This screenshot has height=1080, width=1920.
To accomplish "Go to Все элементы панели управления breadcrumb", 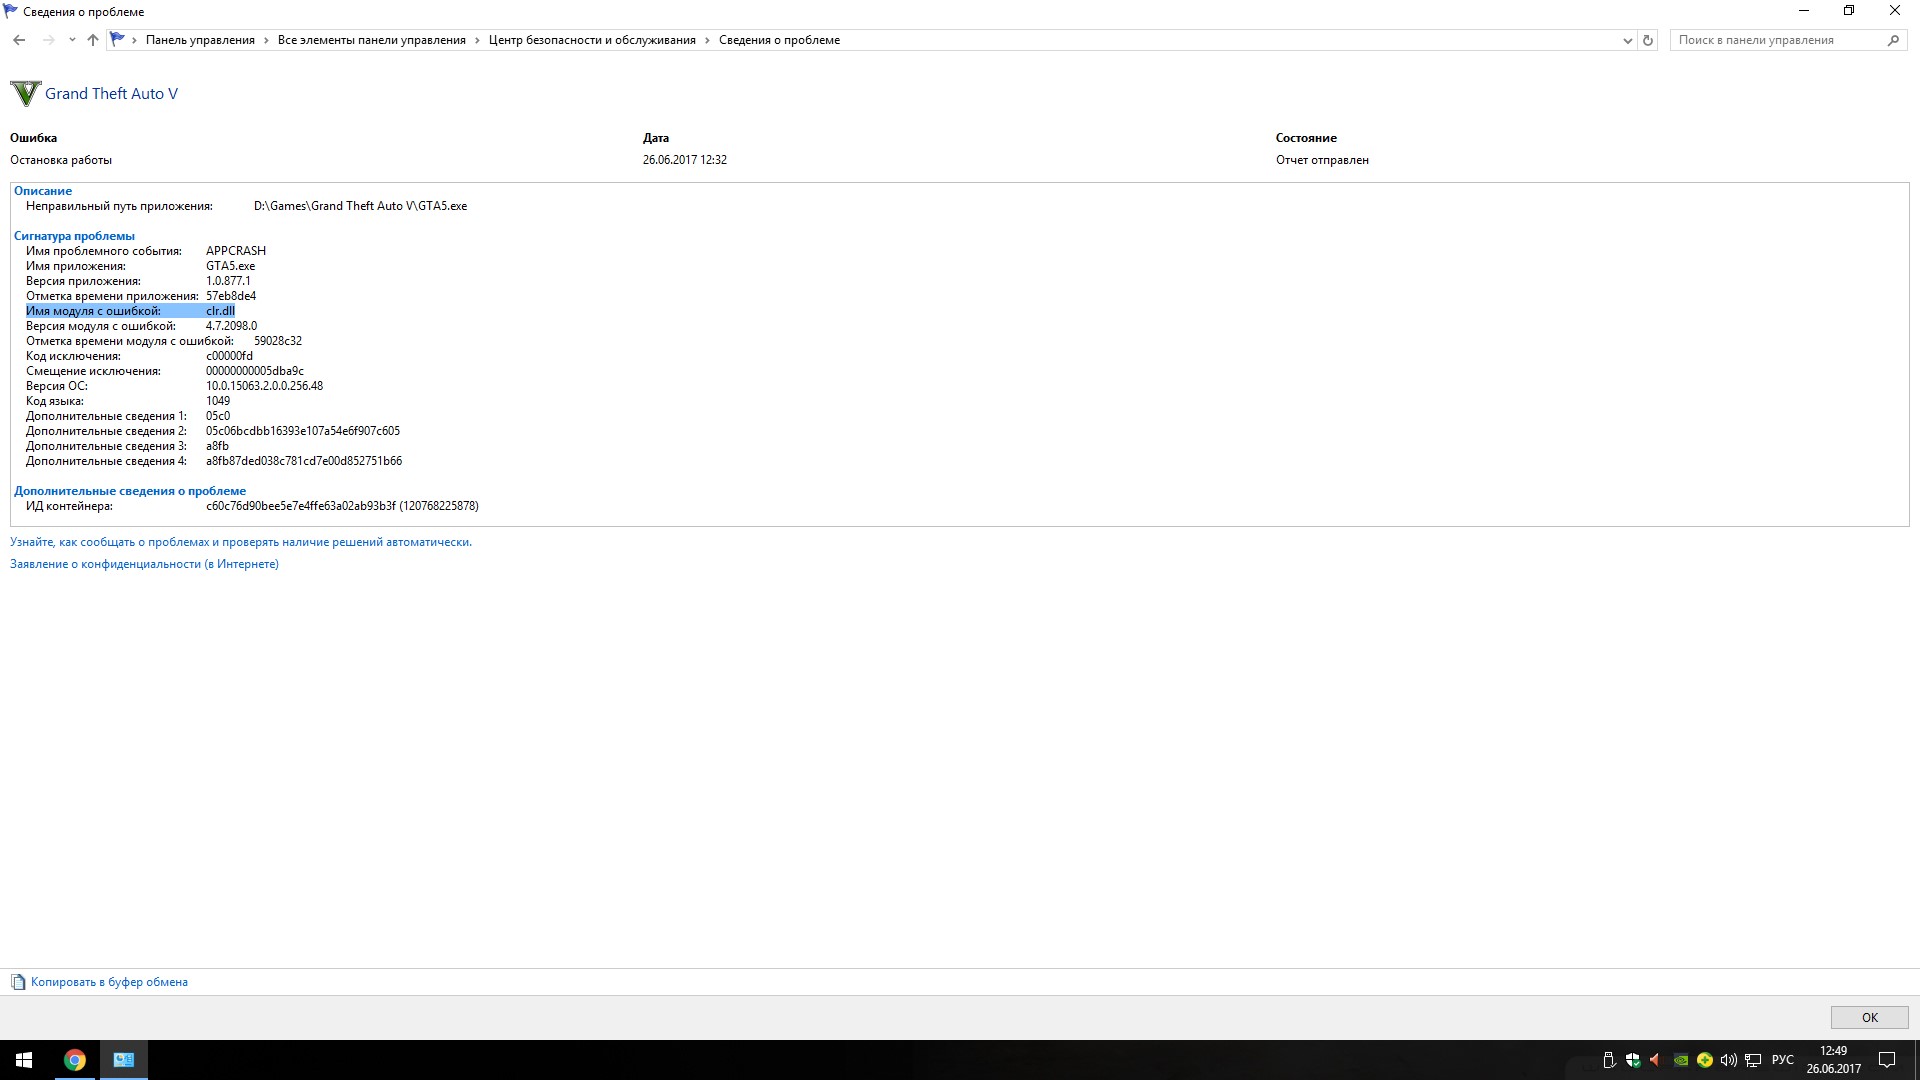I will coord(371,40).
